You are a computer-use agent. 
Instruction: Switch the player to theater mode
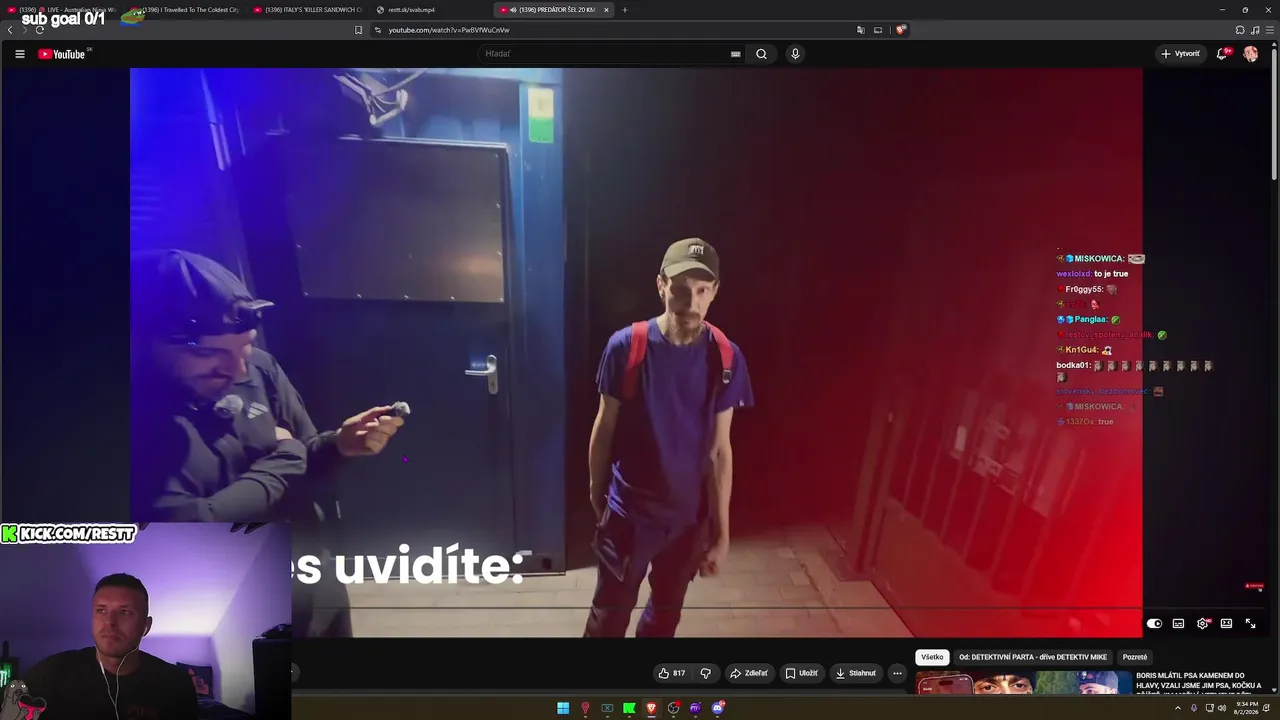click(x=1226, y=624)
